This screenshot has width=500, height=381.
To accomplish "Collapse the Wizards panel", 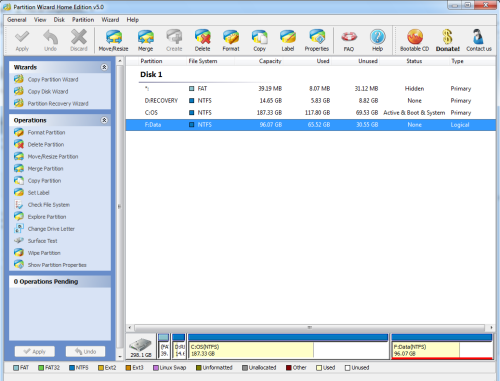I will (x=104, y=67).
